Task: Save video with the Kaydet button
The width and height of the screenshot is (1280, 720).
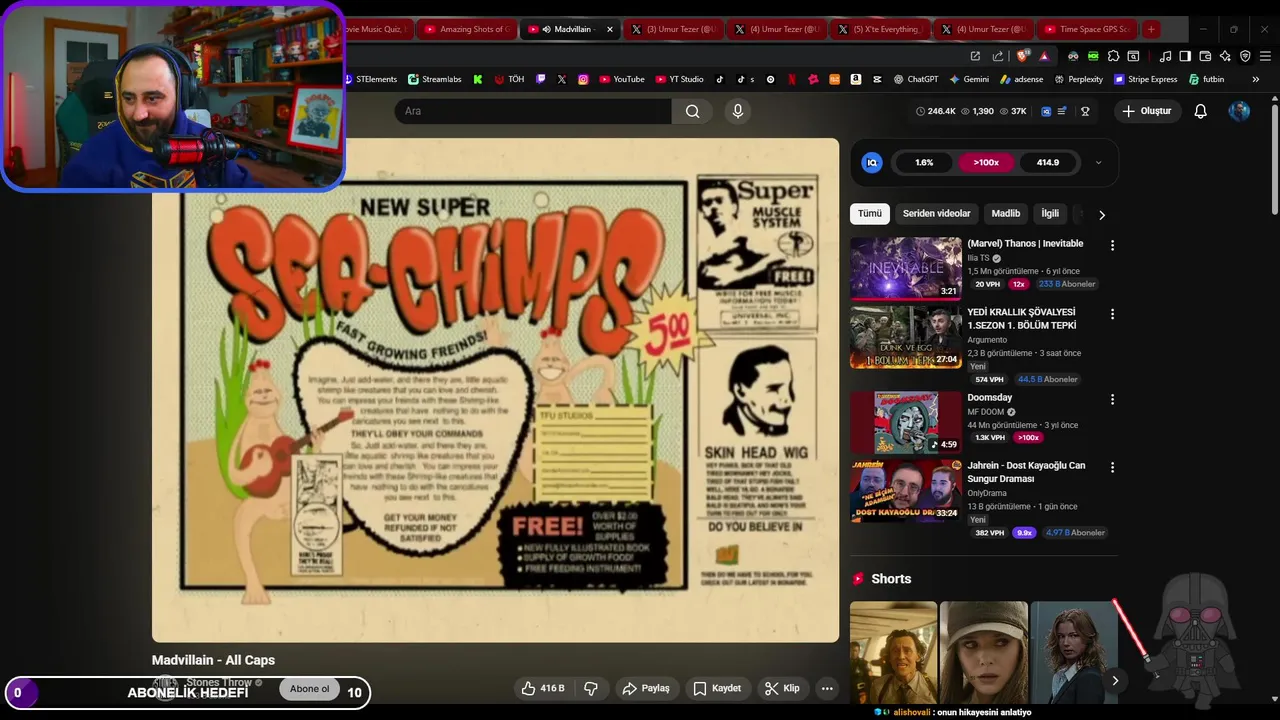Action: tap(718, 688)
